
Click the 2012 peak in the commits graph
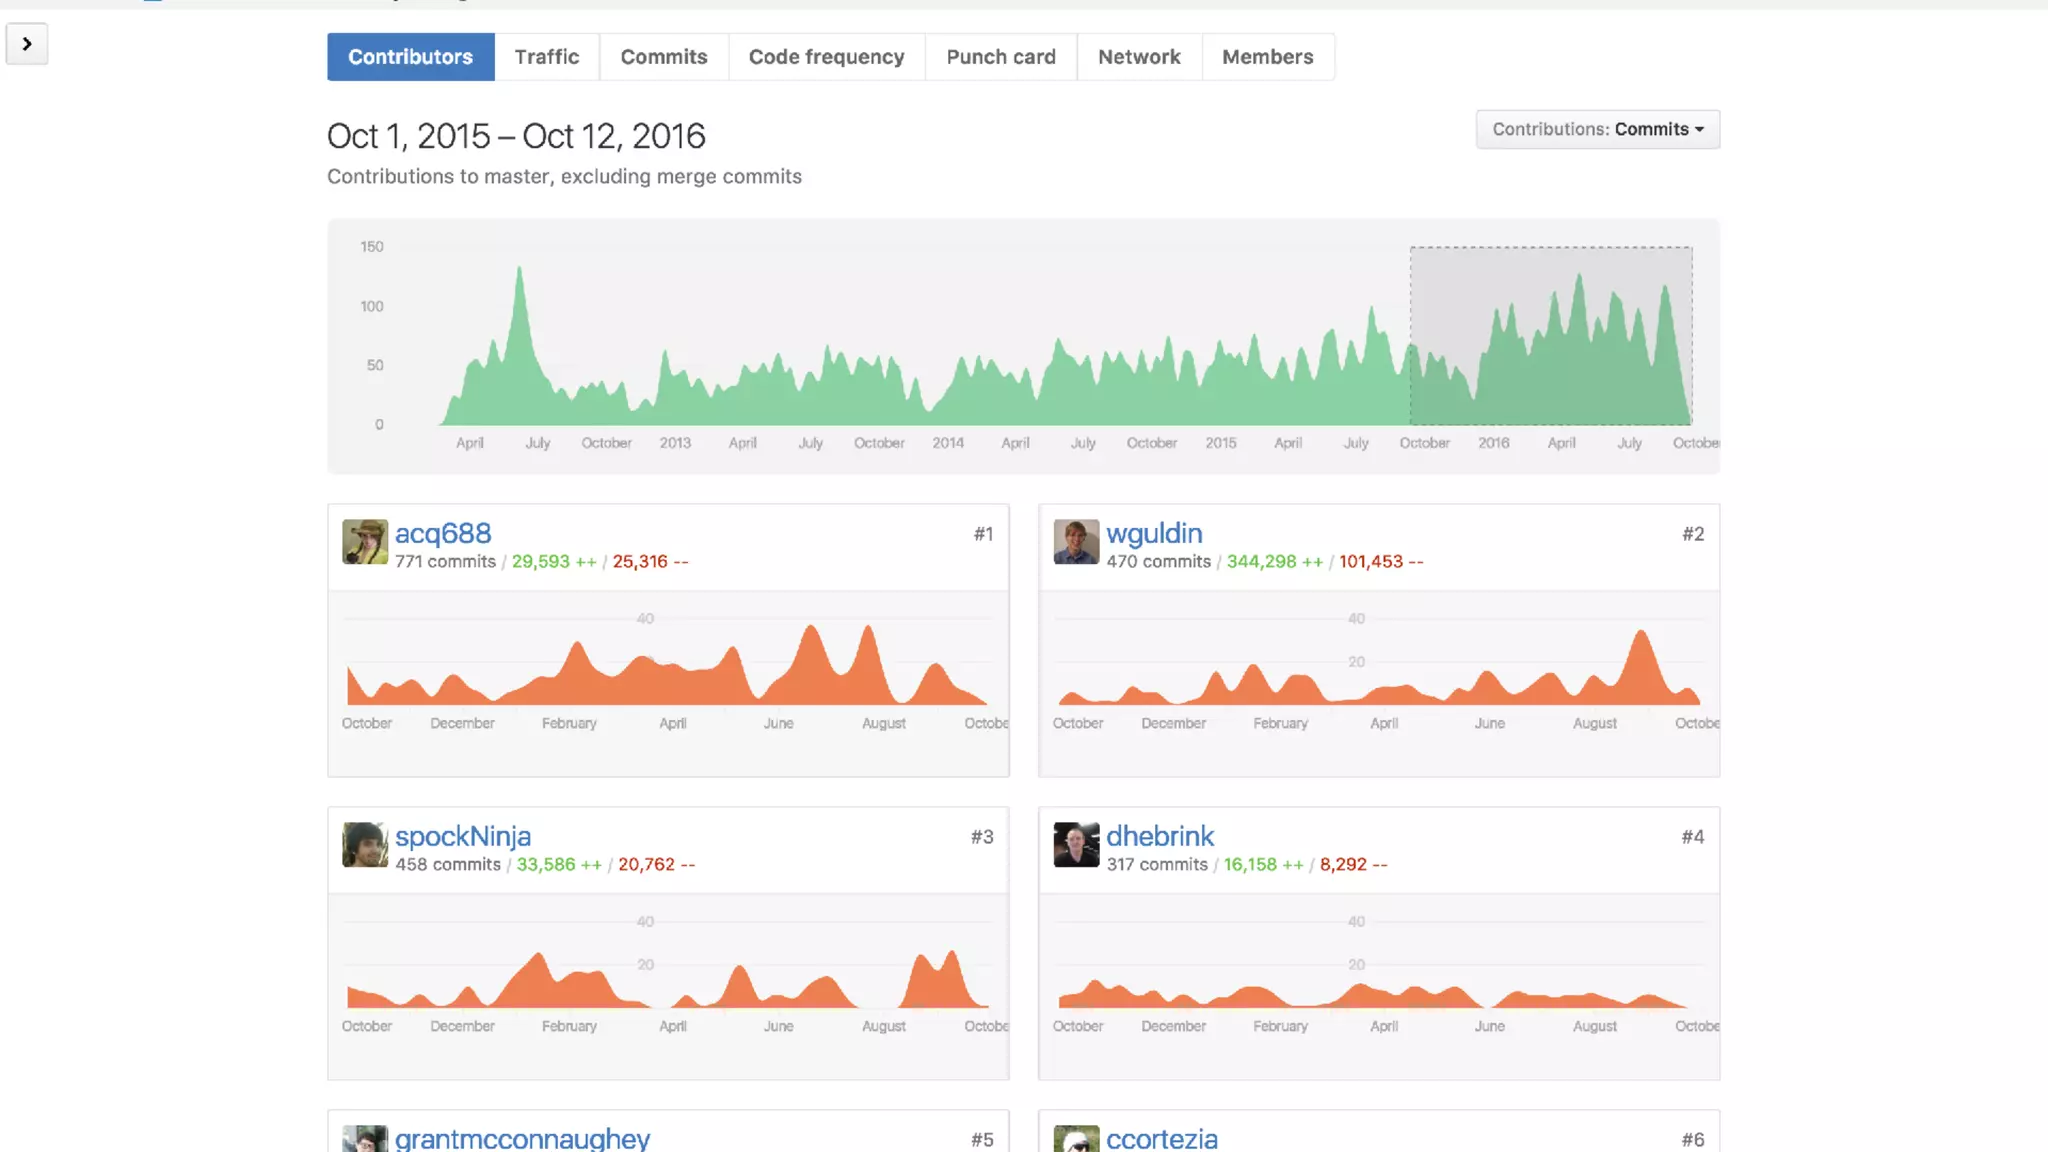(519, 275)
